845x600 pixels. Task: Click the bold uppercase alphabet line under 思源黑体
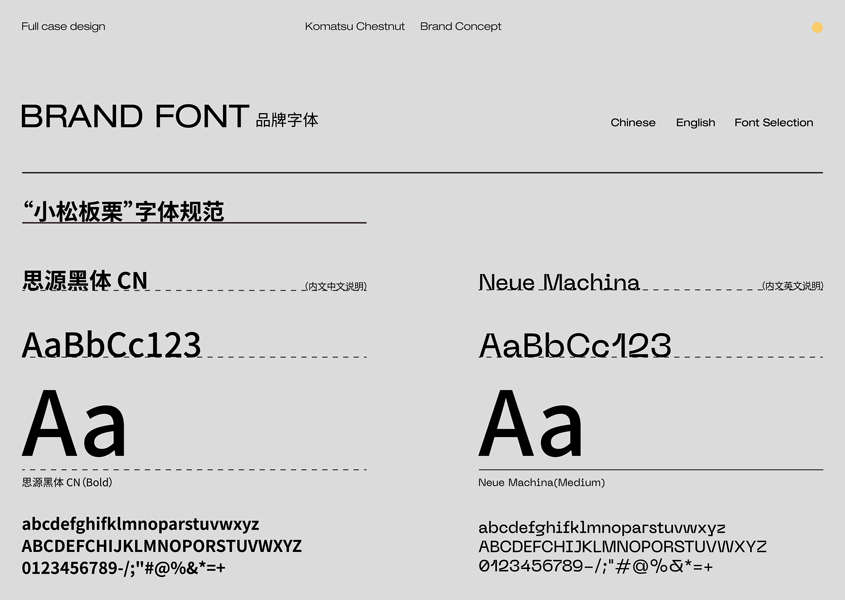pyautogui.click(x=162, y=546)
